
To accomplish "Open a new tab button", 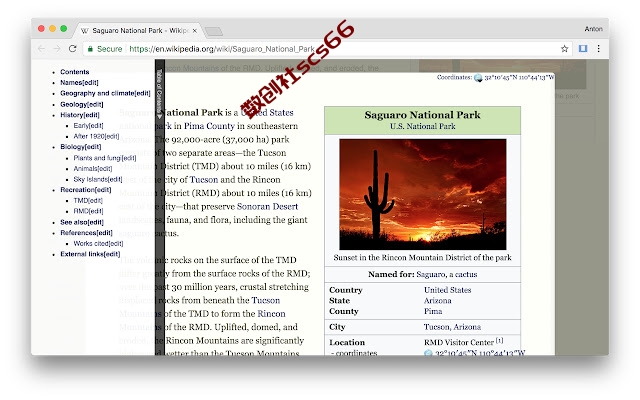I will [213, 31].
